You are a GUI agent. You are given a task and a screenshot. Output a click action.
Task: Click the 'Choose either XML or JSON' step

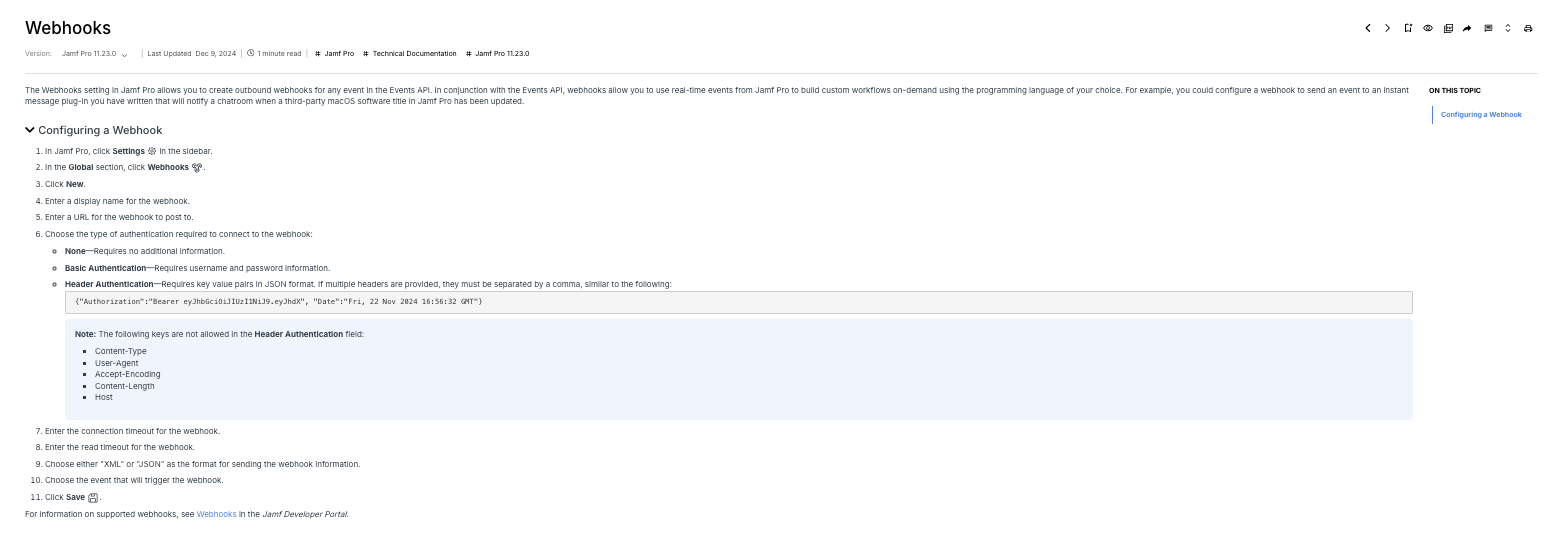pyautogui.click(x=202, y=464)
